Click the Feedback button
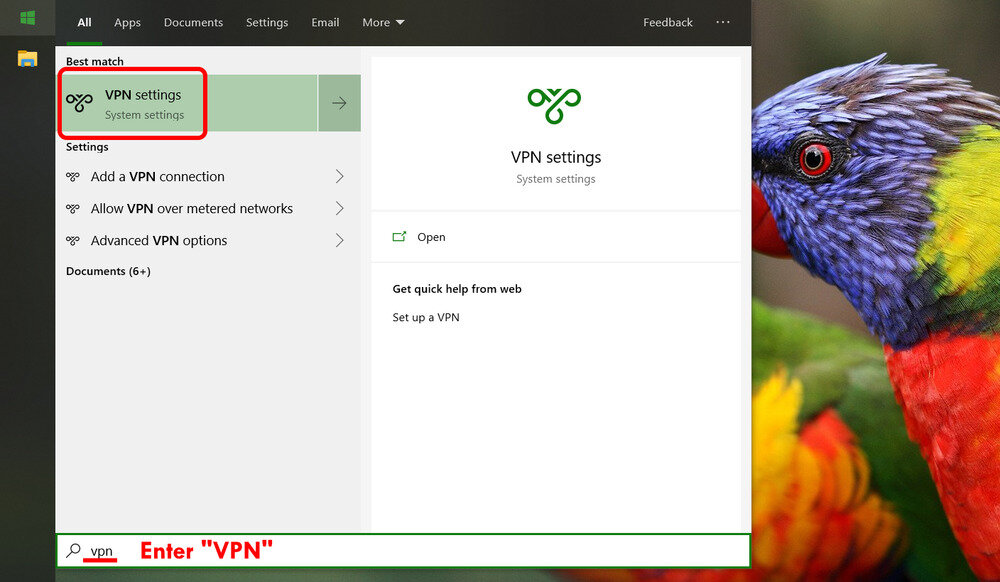Screen dimensions: 1000x582 point(668,22)
